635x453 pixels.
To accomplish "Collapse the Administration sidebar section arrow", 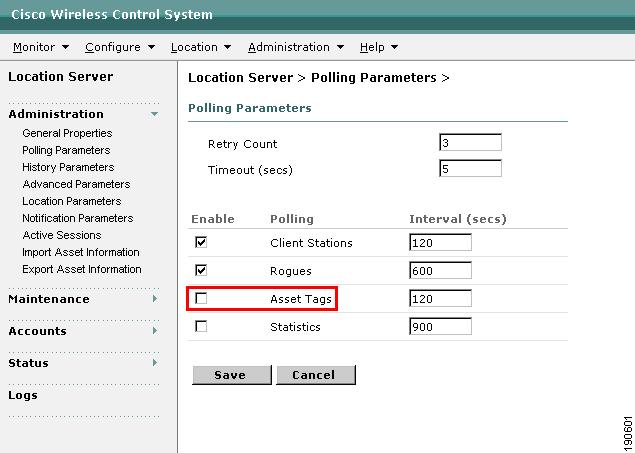I will coord(154,114).
